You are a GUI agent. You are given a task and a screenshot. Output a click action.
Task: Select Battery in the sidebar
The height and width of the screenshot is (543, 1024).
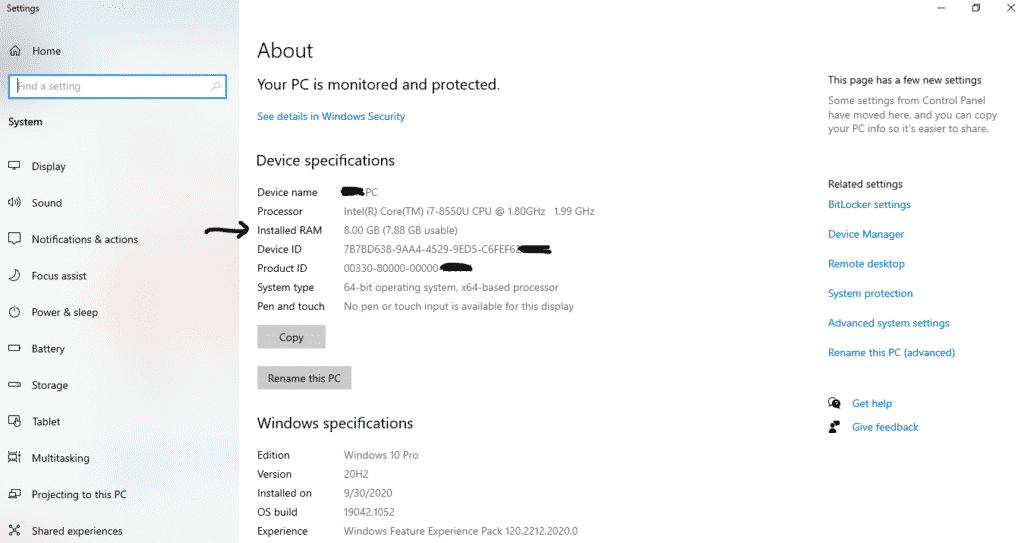pos(48,349)
